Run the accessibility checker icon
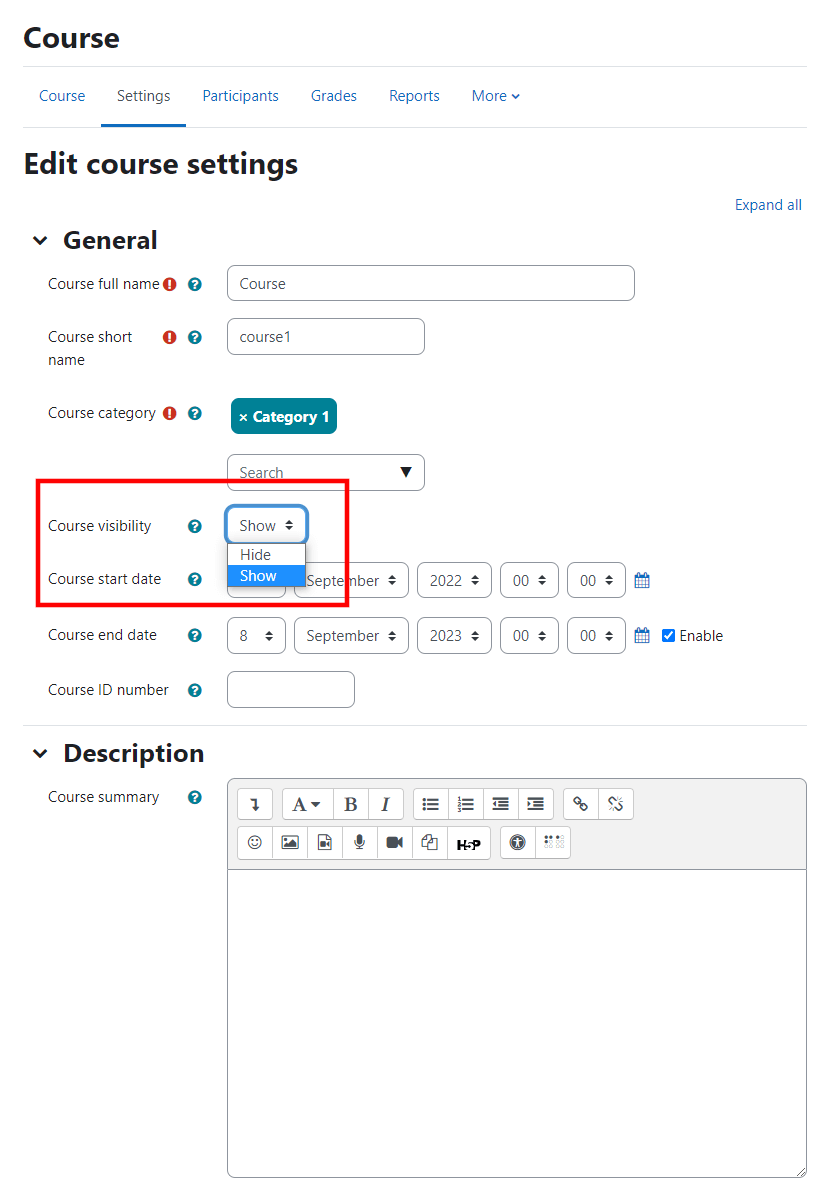This screenshot has width=829, height=1188. pos(517,842)
